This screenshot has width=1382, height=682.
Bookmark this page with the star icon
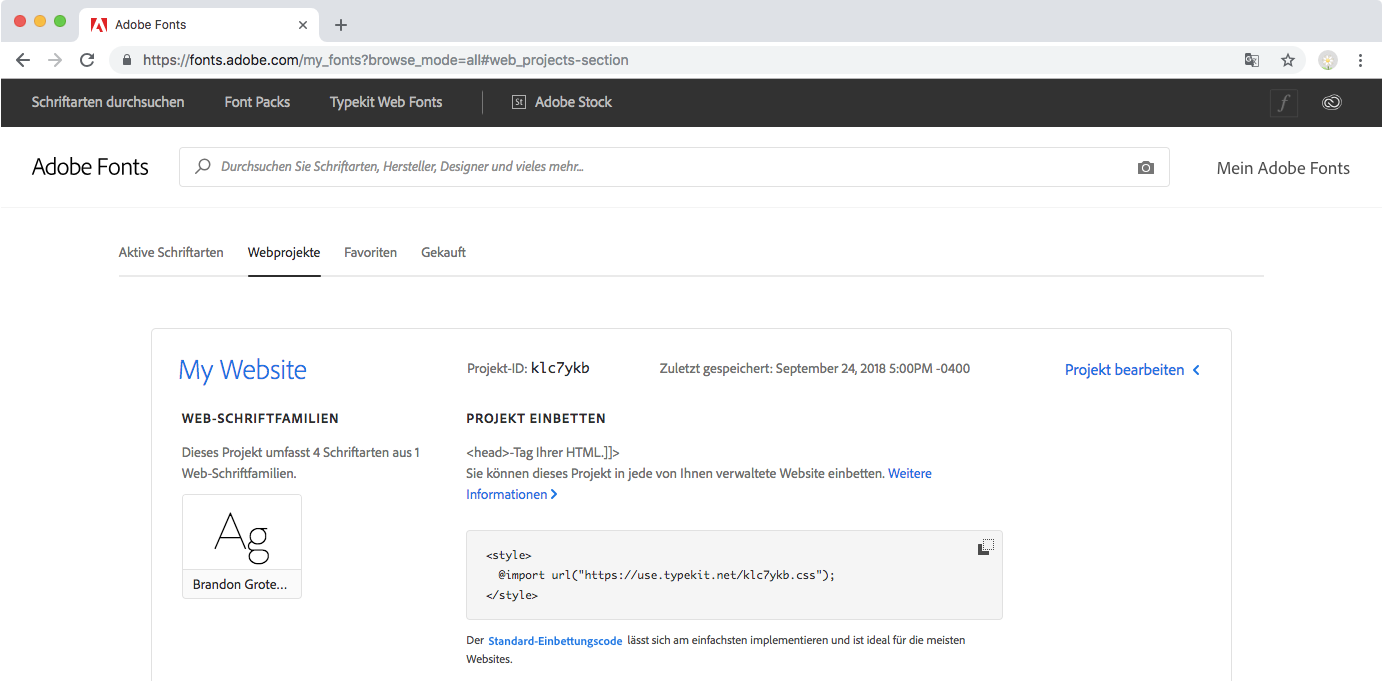coord(1288,60)
